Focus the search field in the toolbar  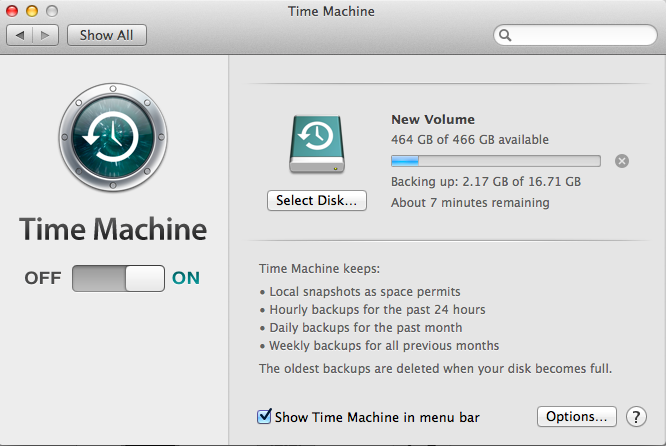(575, 35)
